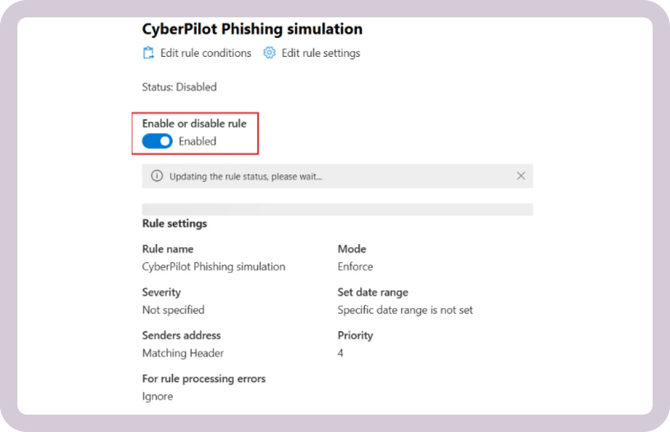Click the CyberPilot Phishing simulation title

[x=252, y=29]
